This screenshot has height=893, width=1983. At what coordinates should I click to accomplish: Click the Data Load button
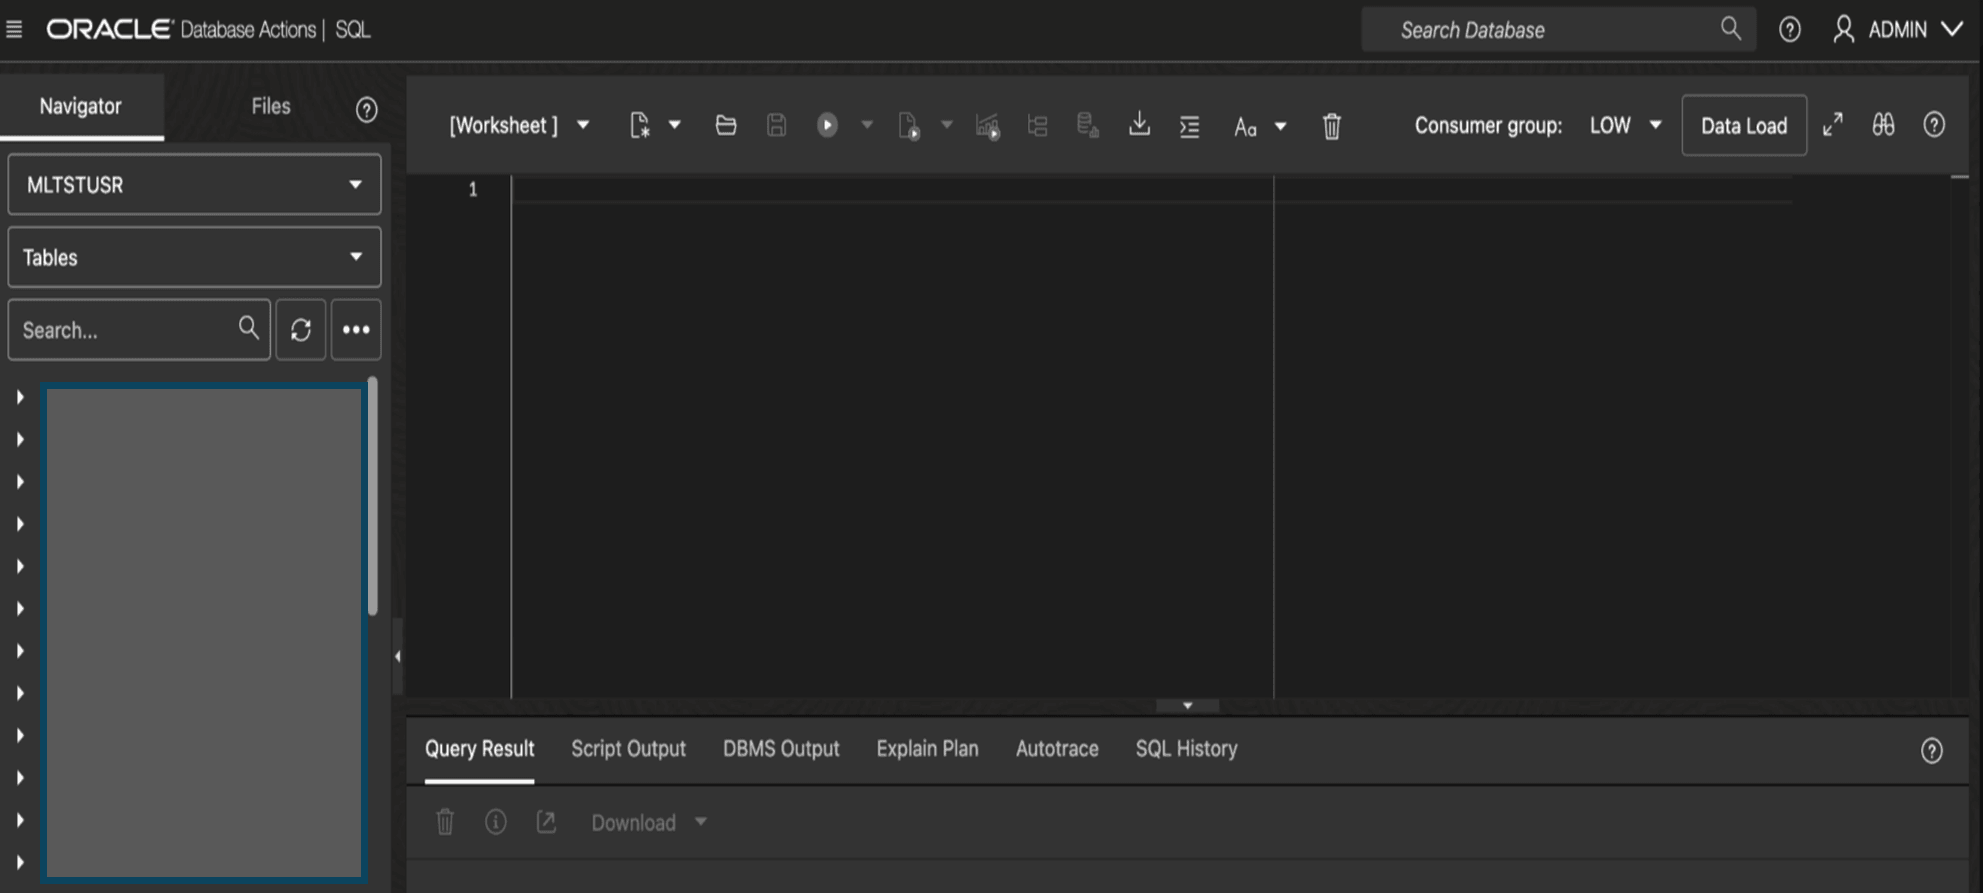[1744, 125]
